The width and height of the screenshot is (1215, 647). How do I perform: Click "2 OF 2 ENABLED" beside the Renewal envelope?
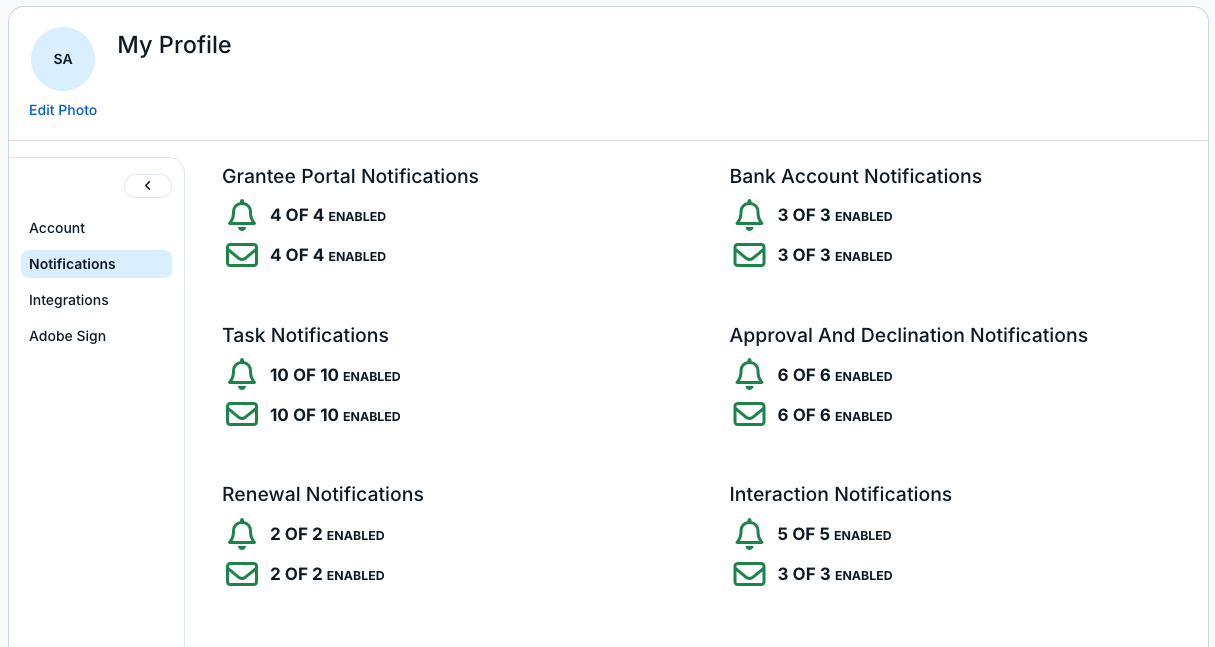tap(327, 575)
